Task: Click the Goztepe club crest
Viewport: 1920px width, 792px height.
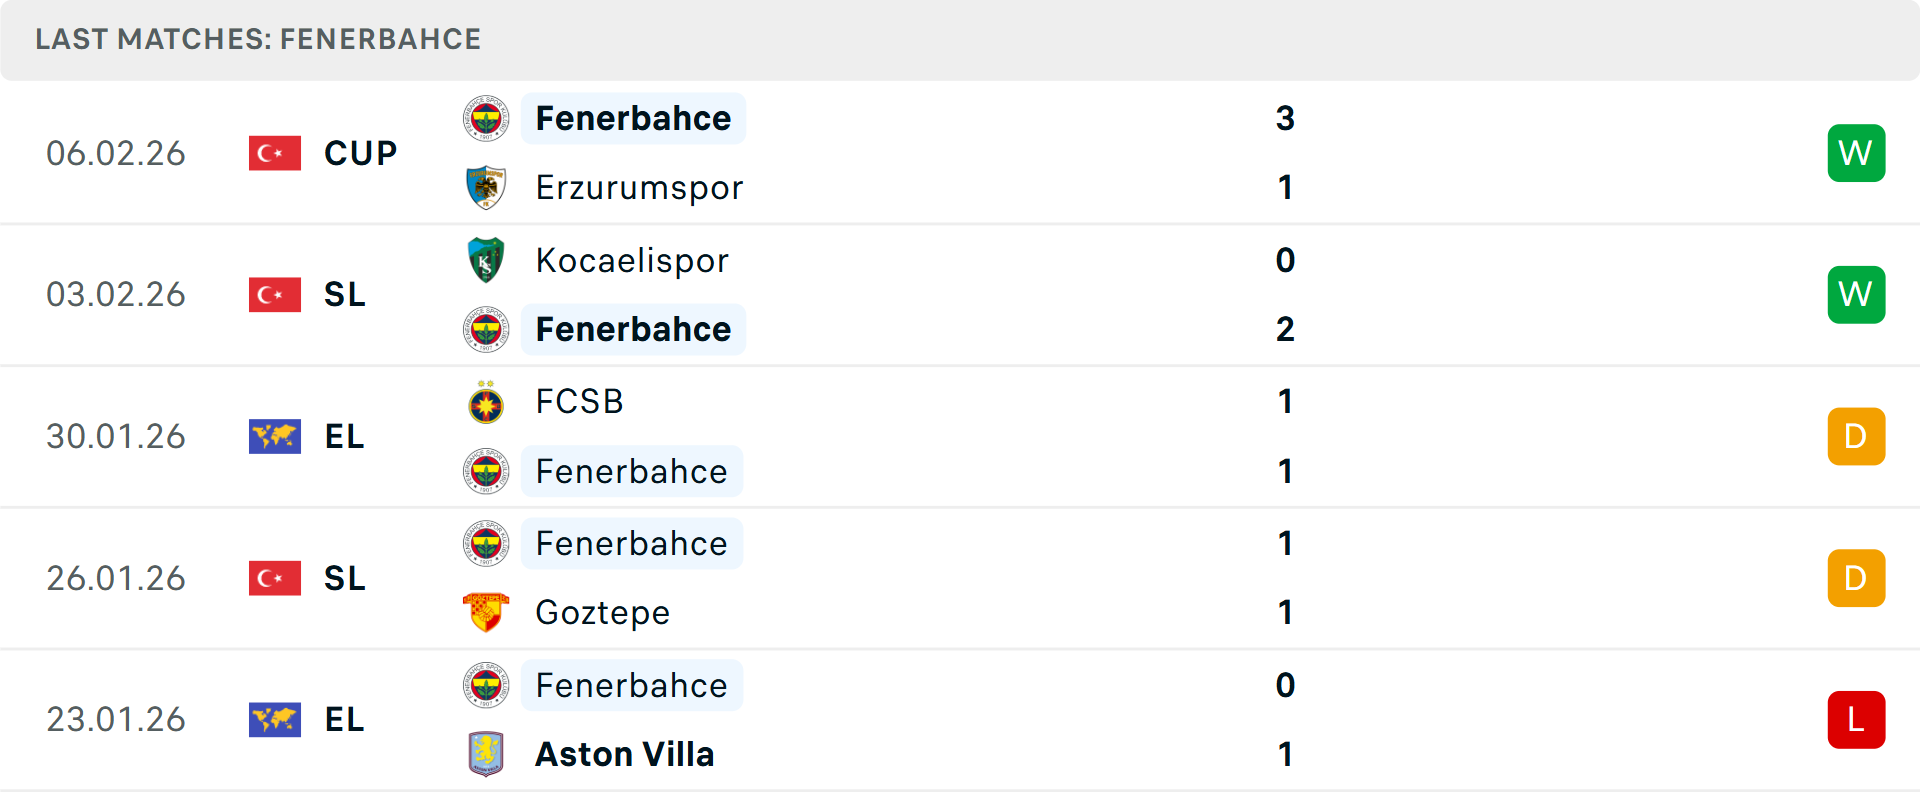Action: coord(486,612)
